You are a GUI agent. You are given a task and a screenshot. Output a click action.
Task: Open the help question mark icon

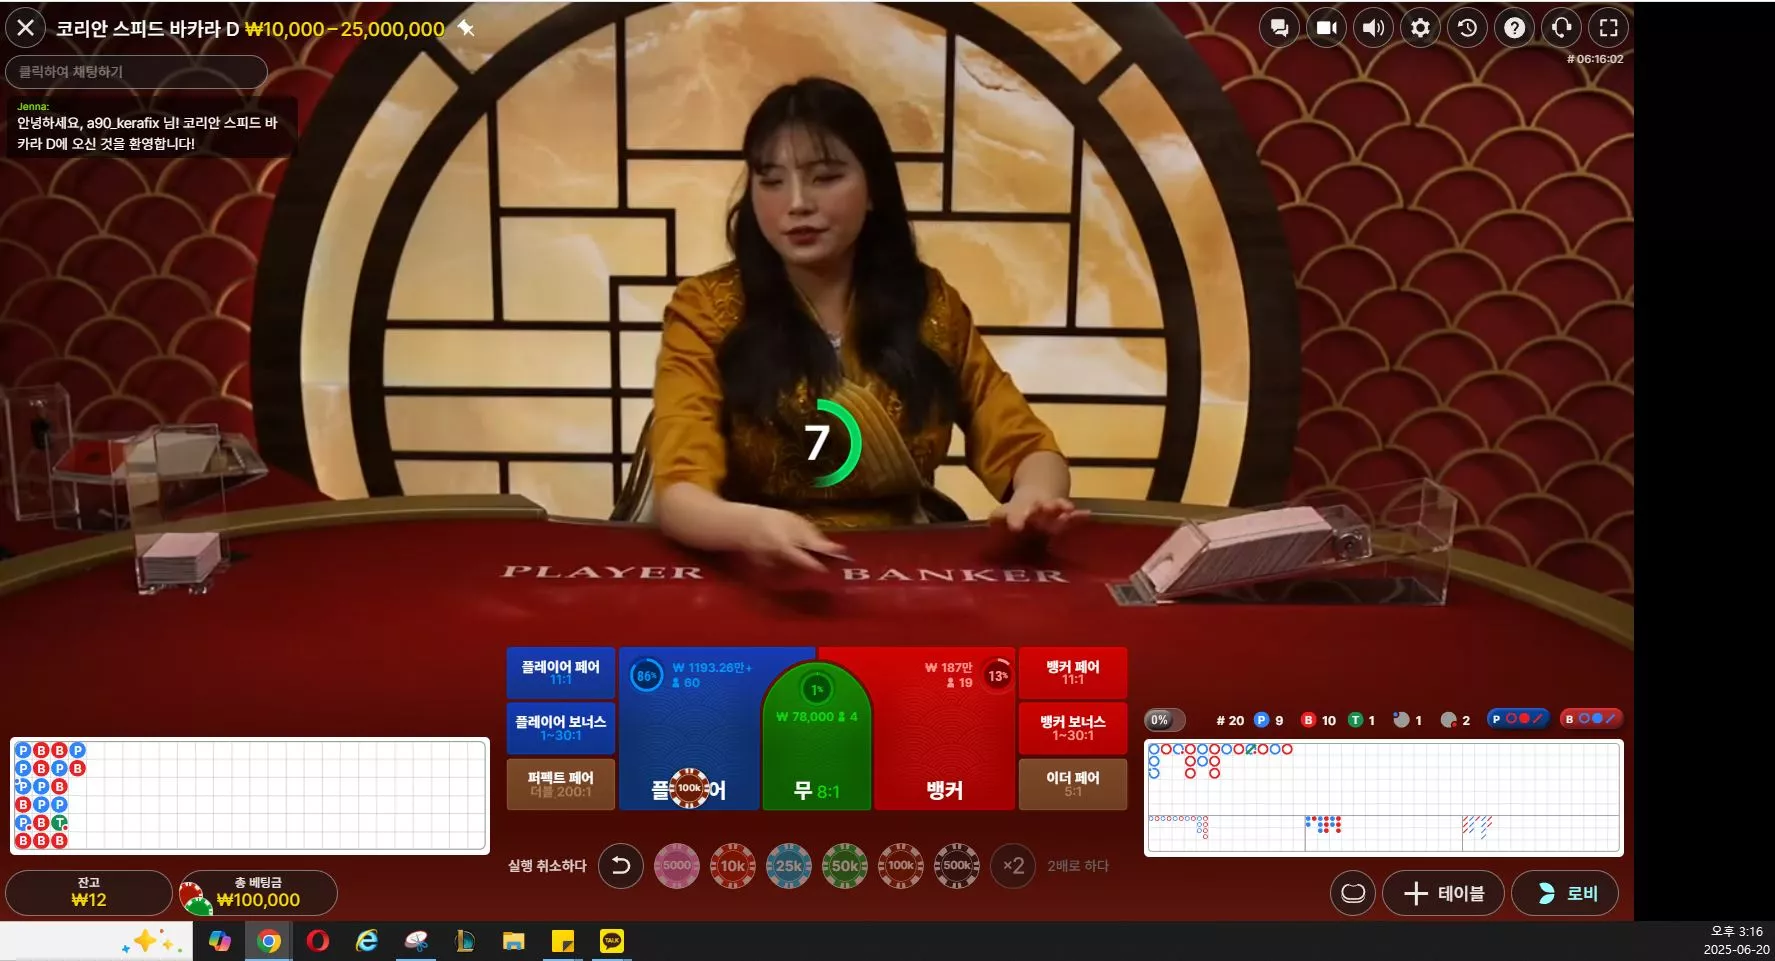(1514, 28)
